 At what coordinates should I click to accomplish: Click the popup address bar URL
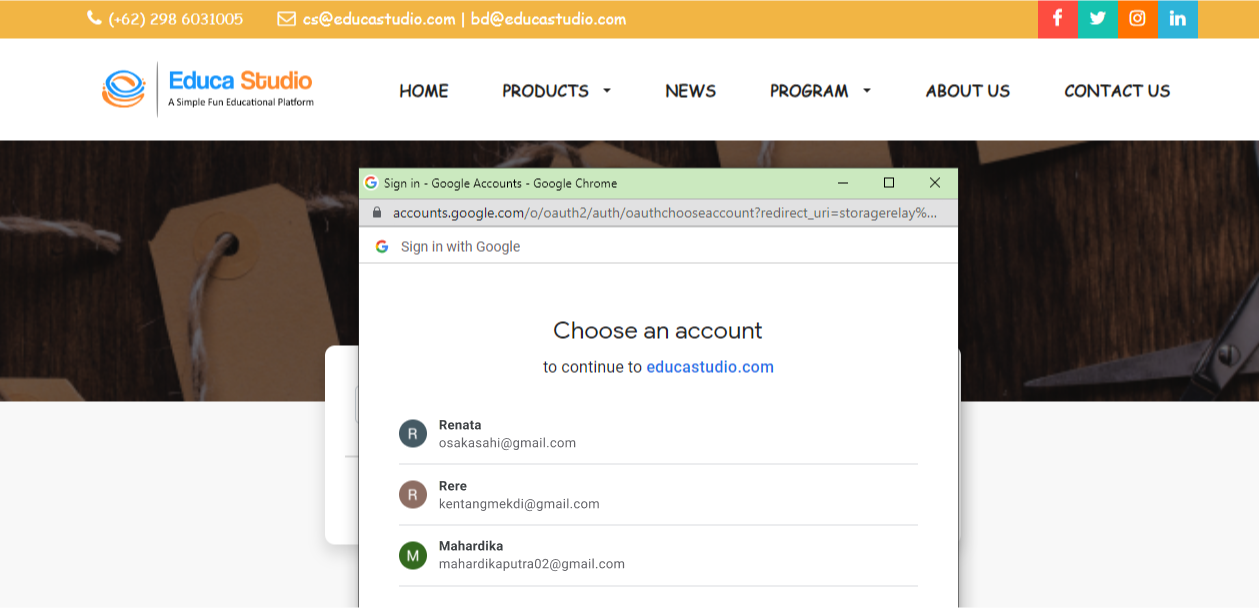click(x=664, y=213)
